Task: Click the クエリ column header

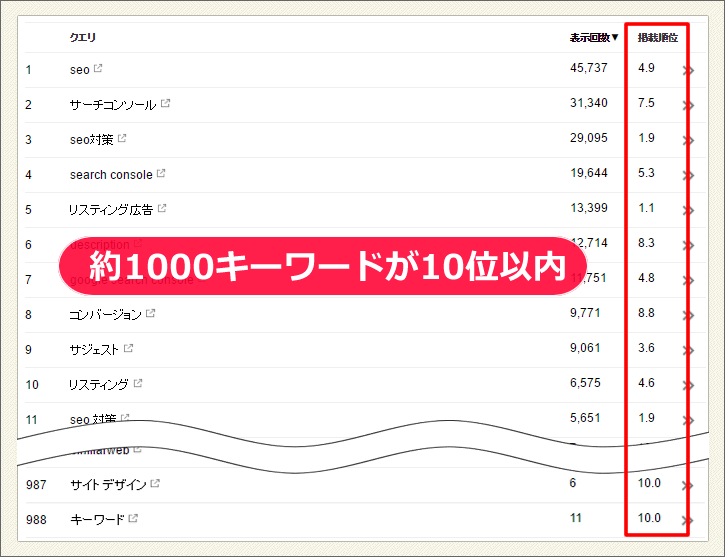Action: point(83,37)
